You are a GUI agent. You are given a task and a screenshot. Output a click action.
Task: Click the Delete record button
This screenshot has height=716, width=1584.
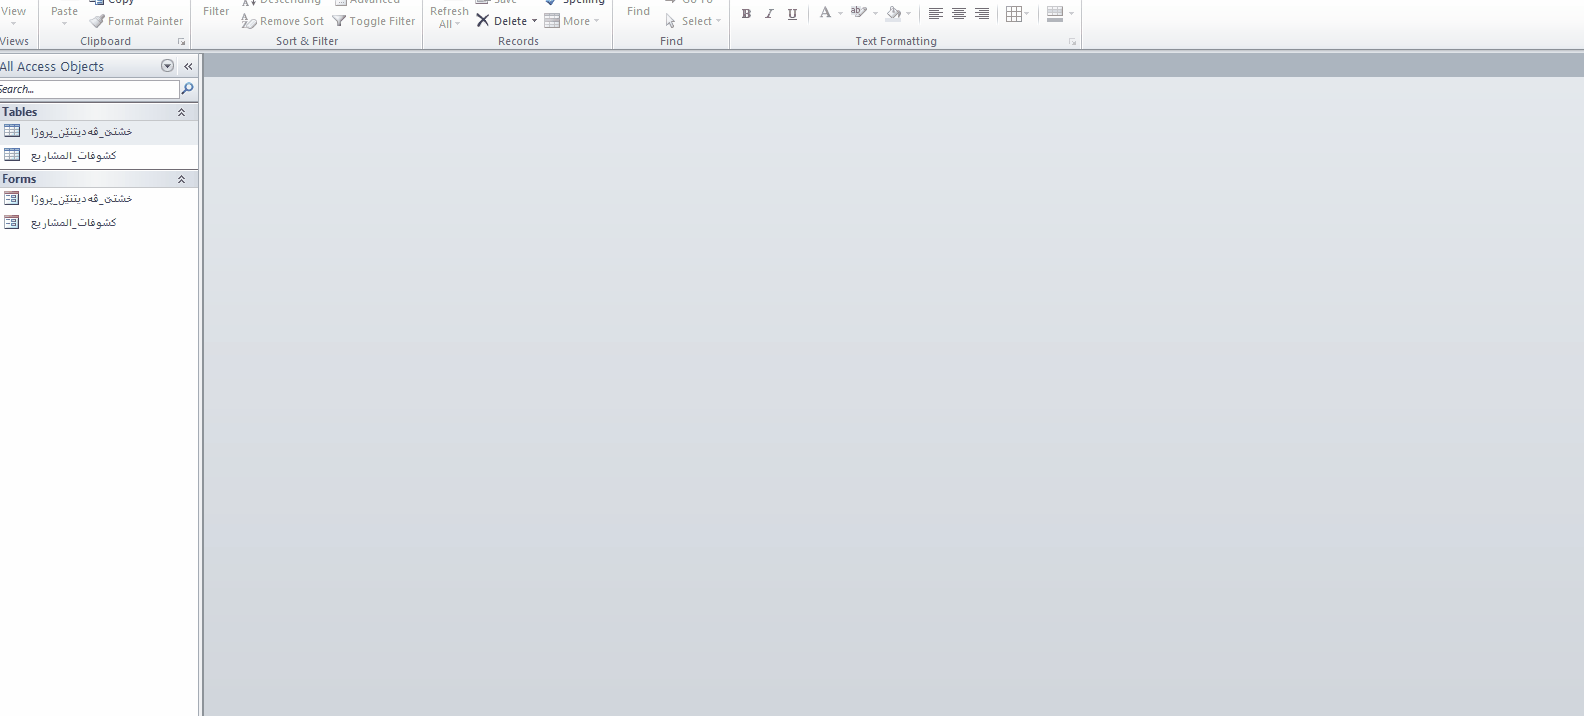pyautogui.click(x=505, y=21)
